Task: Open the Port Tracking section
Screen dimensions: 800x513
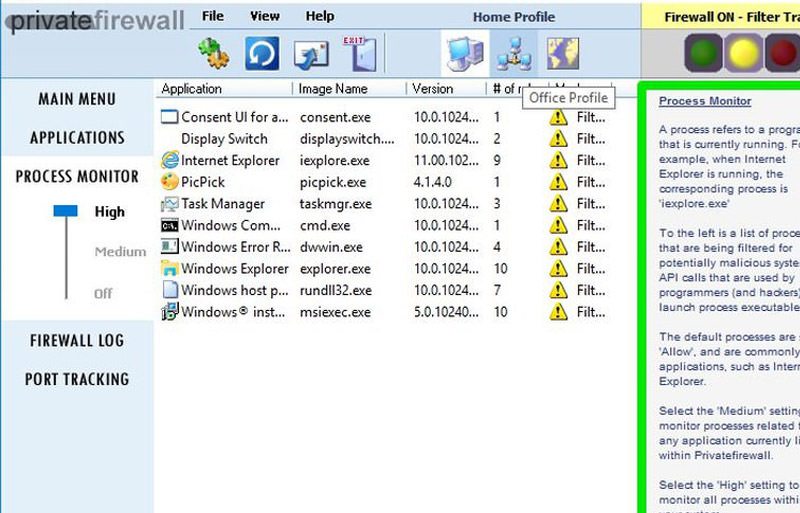Action: click(77, 379)
